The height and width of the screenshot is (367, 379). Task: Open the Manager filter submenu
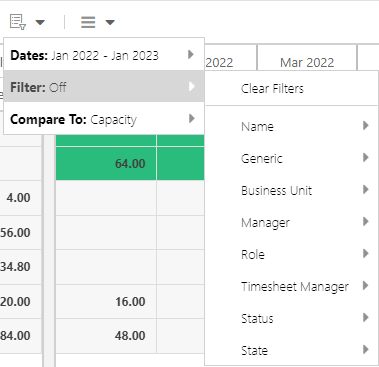point(291,222)
